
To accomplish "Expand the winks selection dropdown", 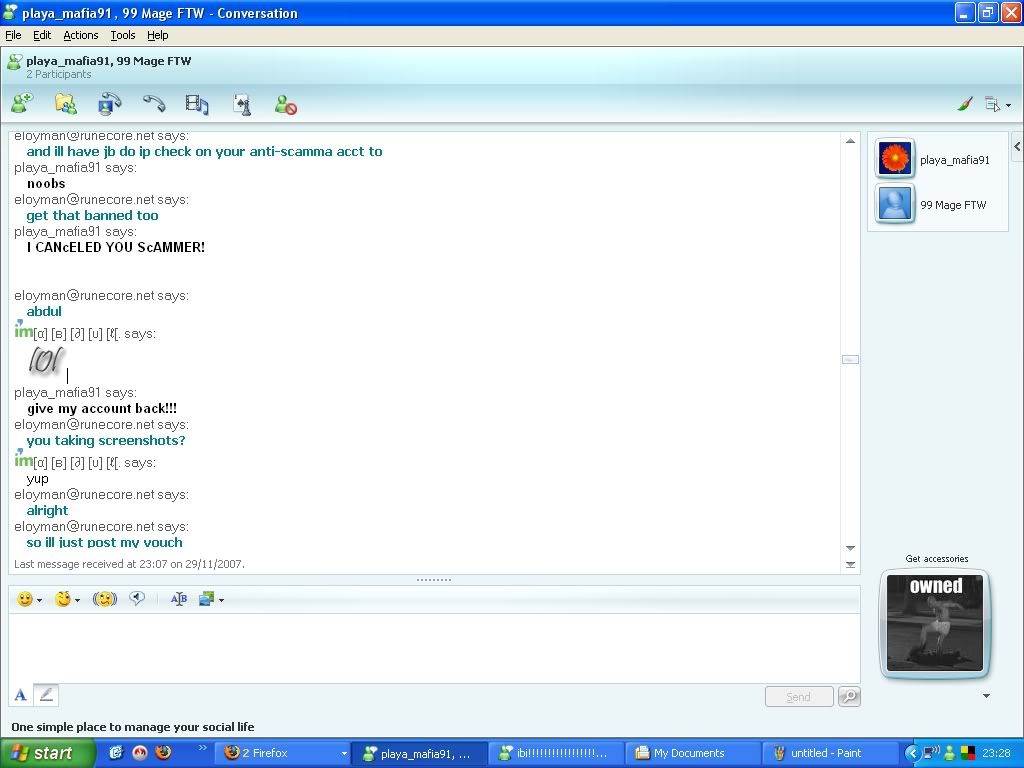I will (x=77, y=600).
